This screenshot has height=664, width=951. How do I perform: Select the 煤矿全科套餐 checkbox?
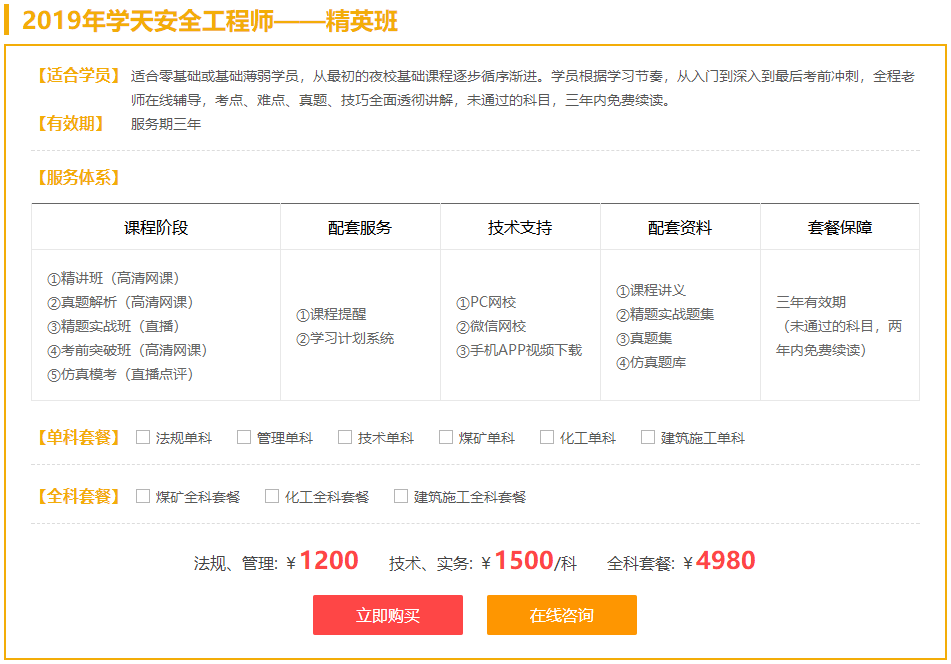pyautogui.click(x=143, y=496)
